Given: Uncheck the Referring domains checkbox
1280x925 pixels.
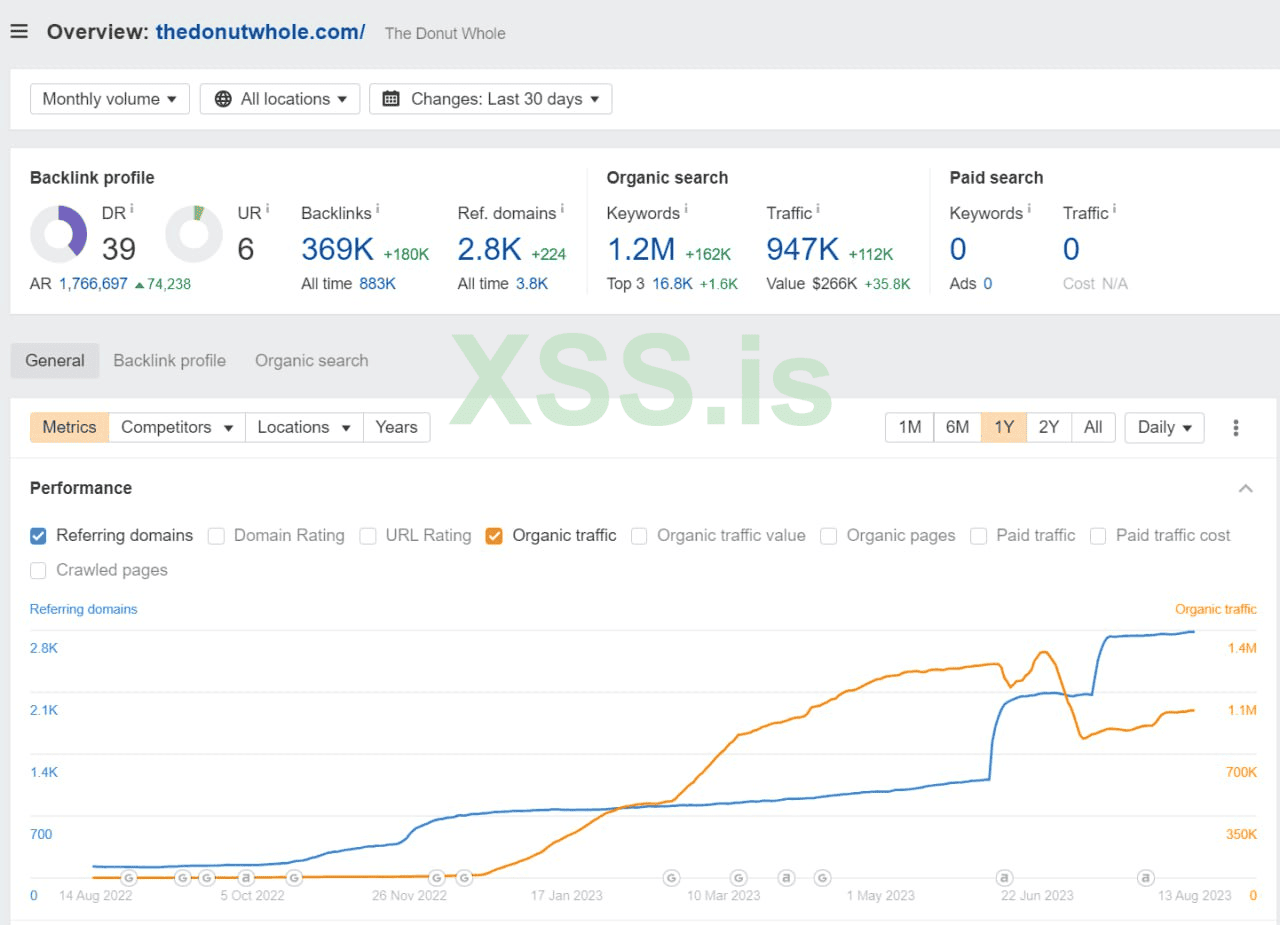Looking at the screenshot, I should [38, 536].
